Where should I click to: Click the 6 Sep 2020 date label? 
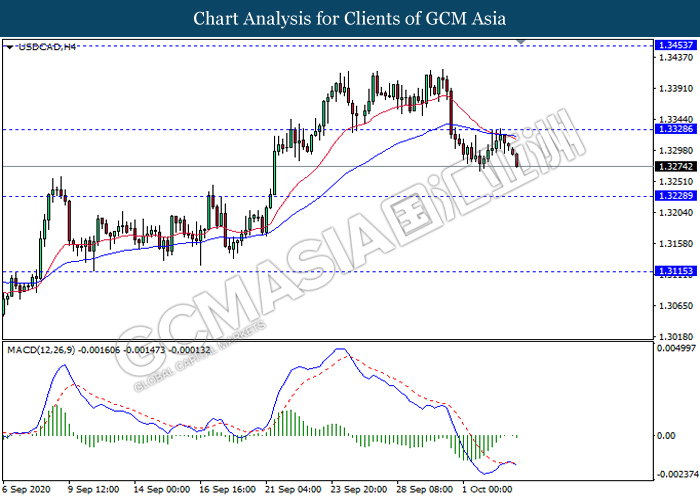coord(26,490)
